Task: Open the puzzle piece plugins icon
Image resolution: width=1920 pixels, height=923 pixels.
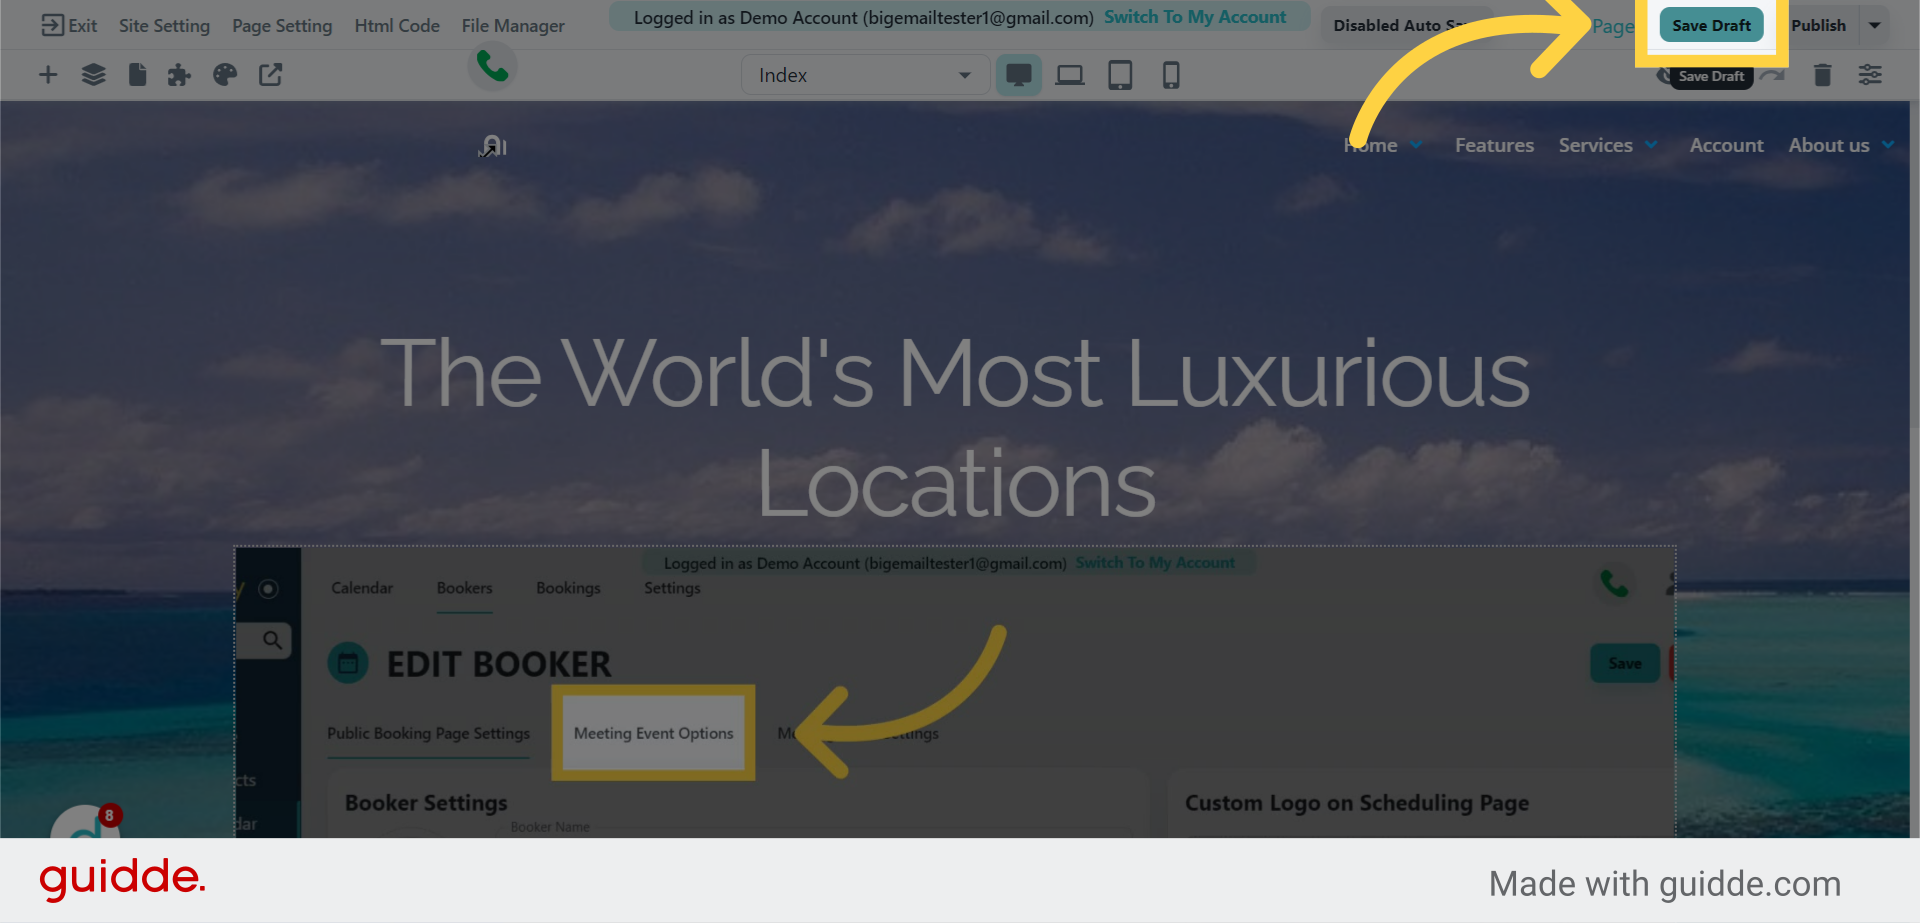Action: [x=179, y=75]
